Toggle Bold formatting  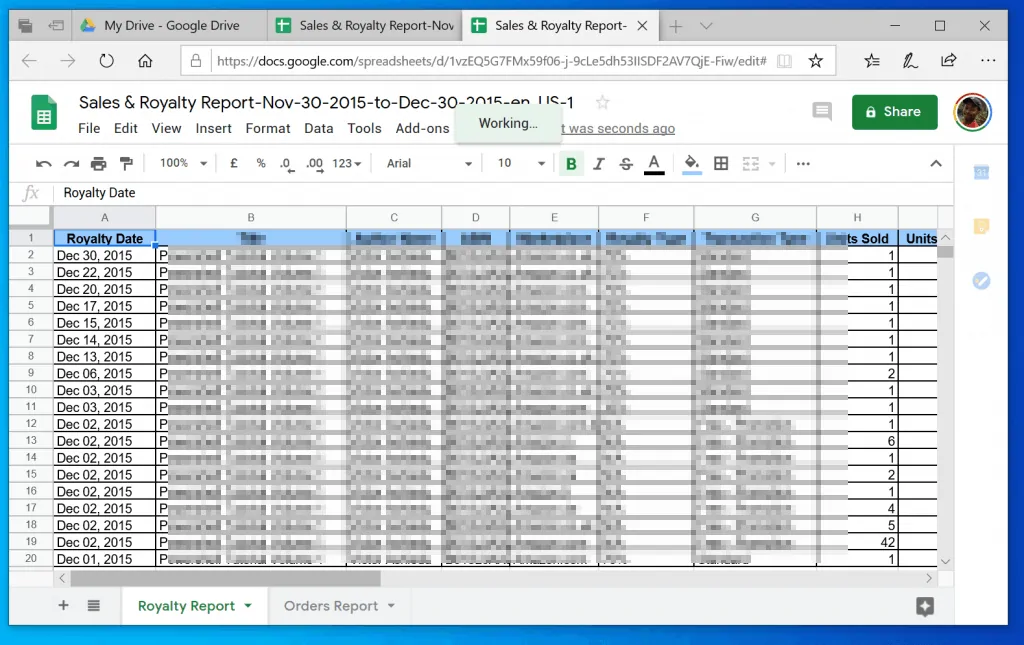click(571, 163)
